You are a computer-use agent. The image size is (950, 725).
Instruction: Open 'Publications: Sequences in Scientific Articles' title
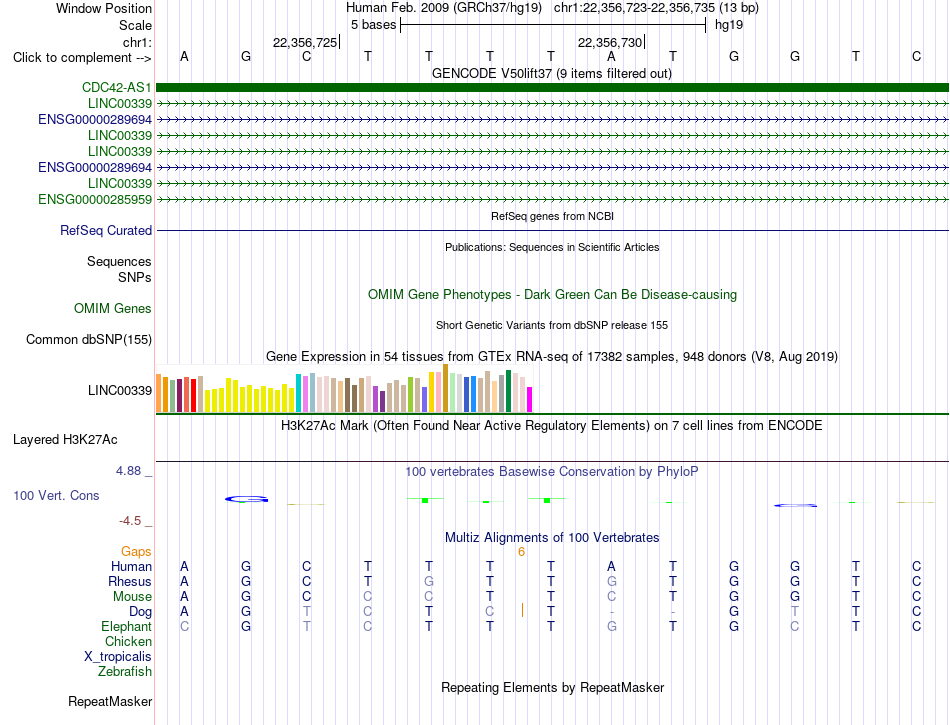click(552, 247)
